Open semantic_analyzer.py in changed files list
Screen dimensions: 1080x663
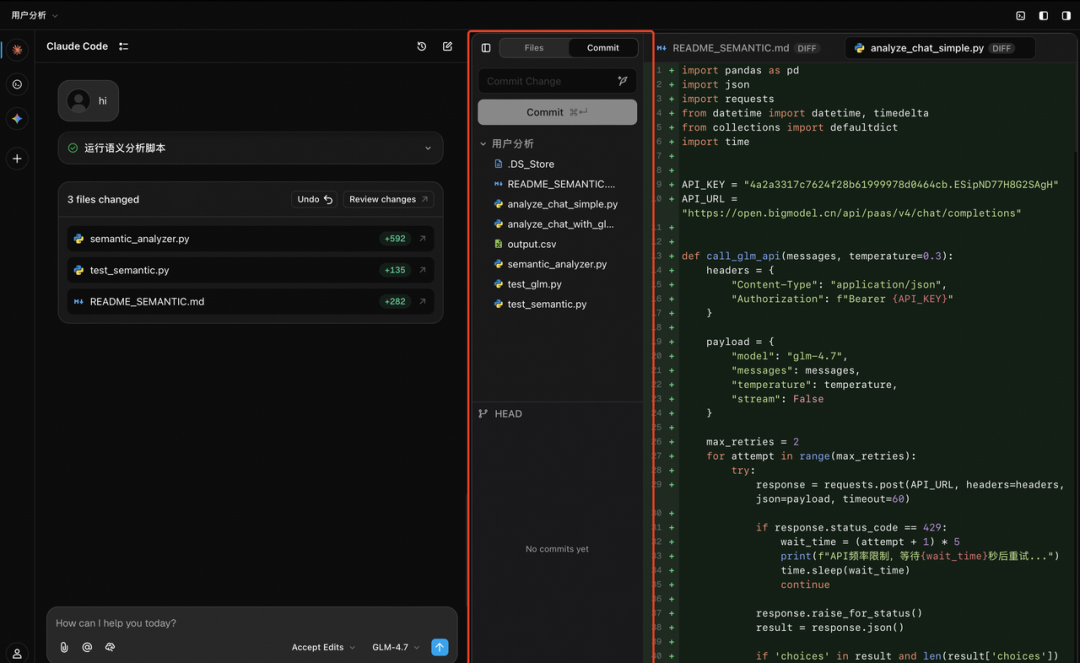point(250,239)
